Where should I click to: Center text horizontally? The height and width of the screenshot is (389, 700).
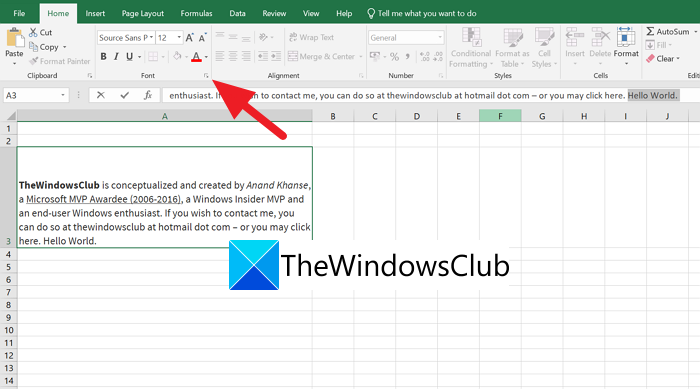coord(233,56)
